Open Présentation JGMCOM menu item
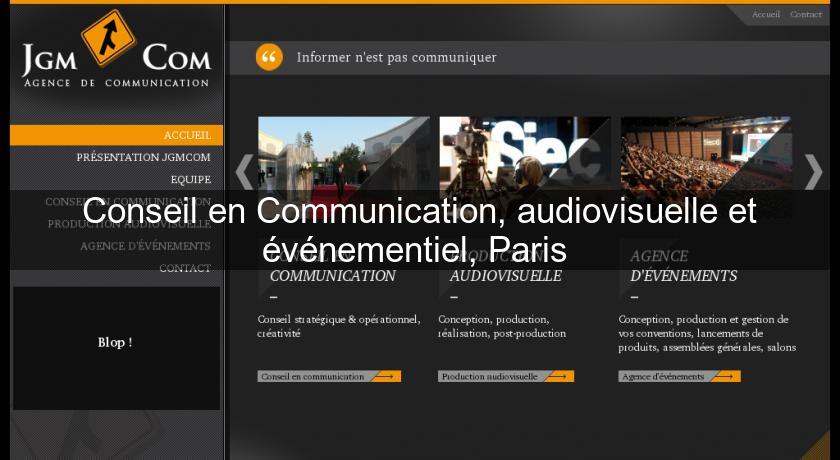 (143, 157)
